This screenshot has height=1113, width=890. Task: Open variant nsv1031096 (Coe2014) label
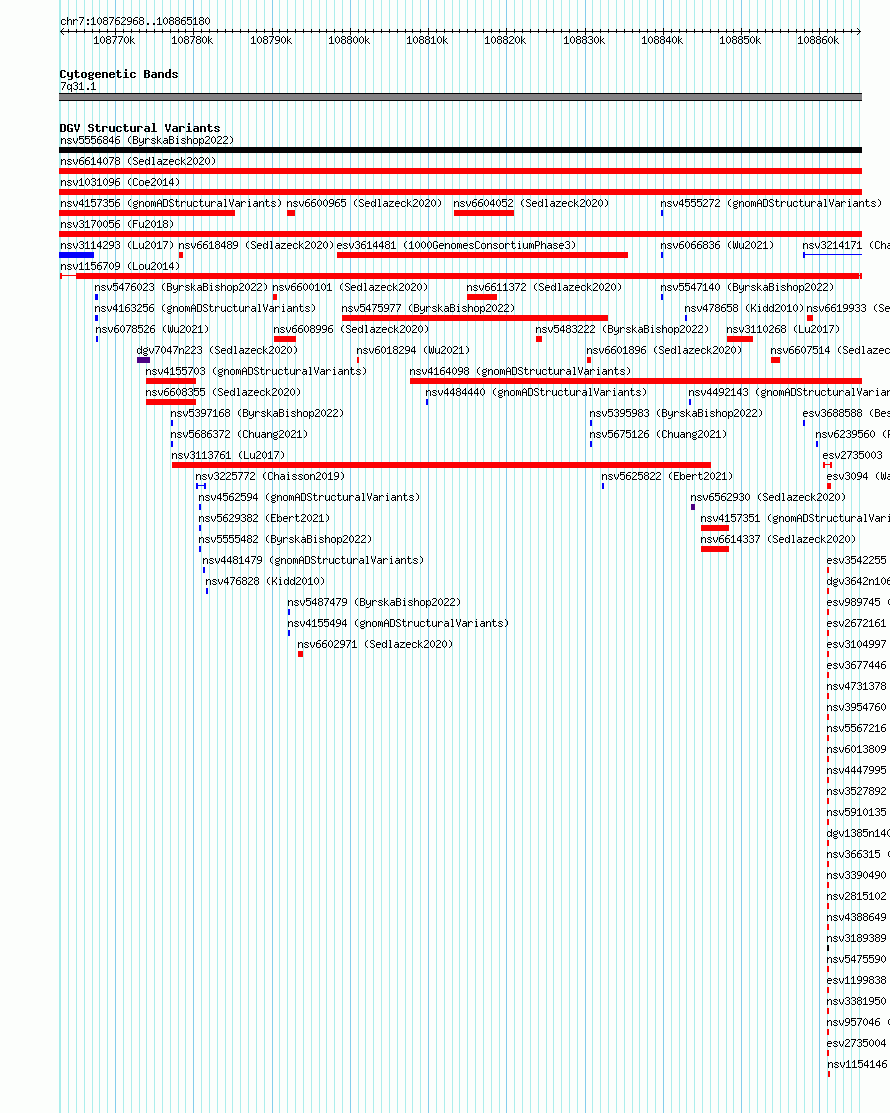point(120,182)
